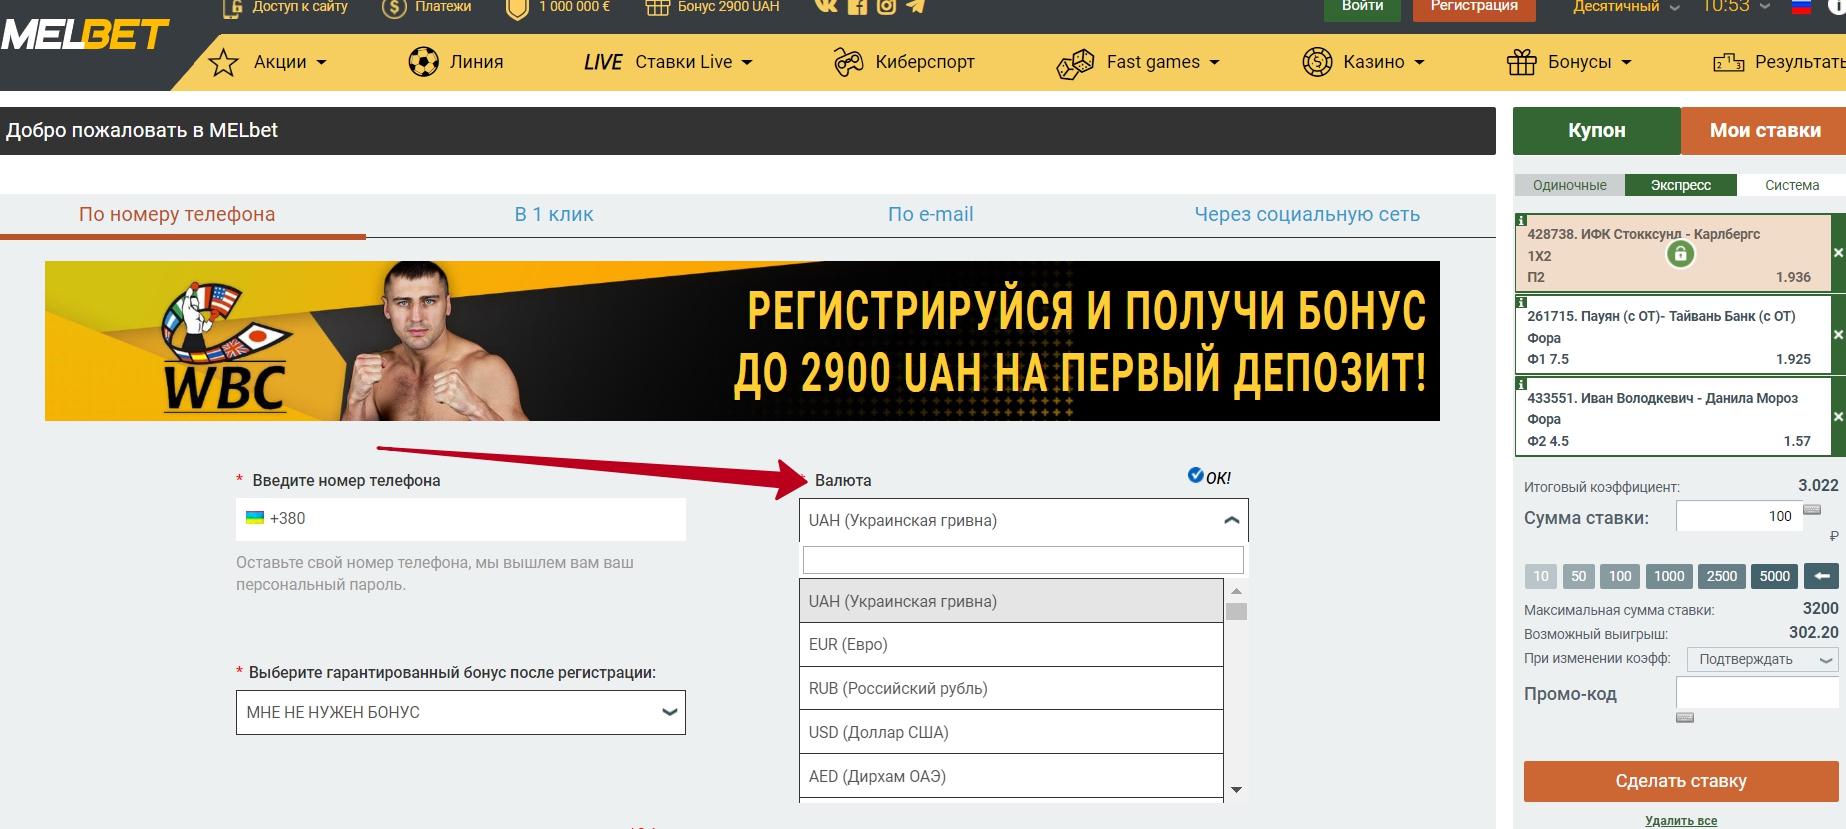The height and width of the screenshot is (829, 1846).
Task: Click the info icon on the Пауян bet
Action: [x=1521, y=301]
